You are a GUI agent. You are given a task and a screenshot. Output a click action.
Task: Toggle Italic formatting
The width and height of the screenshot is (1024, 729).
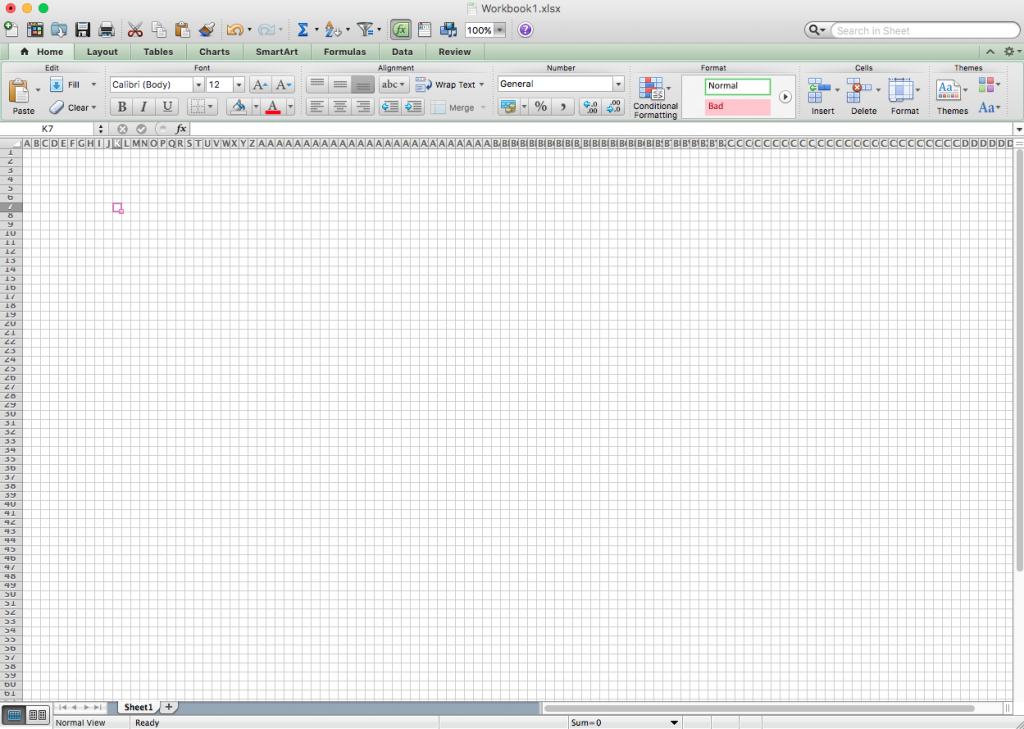(x=144, y=107)
